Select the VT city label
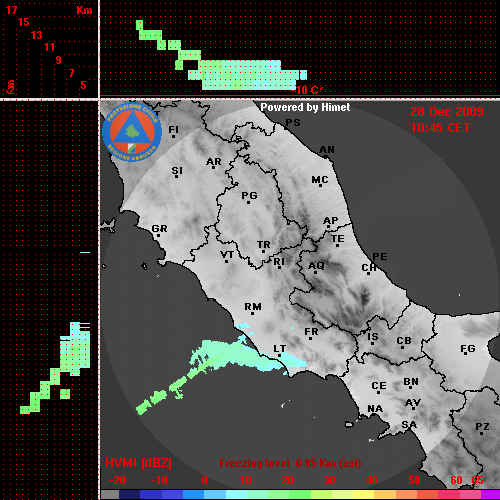 click(227, 255)
